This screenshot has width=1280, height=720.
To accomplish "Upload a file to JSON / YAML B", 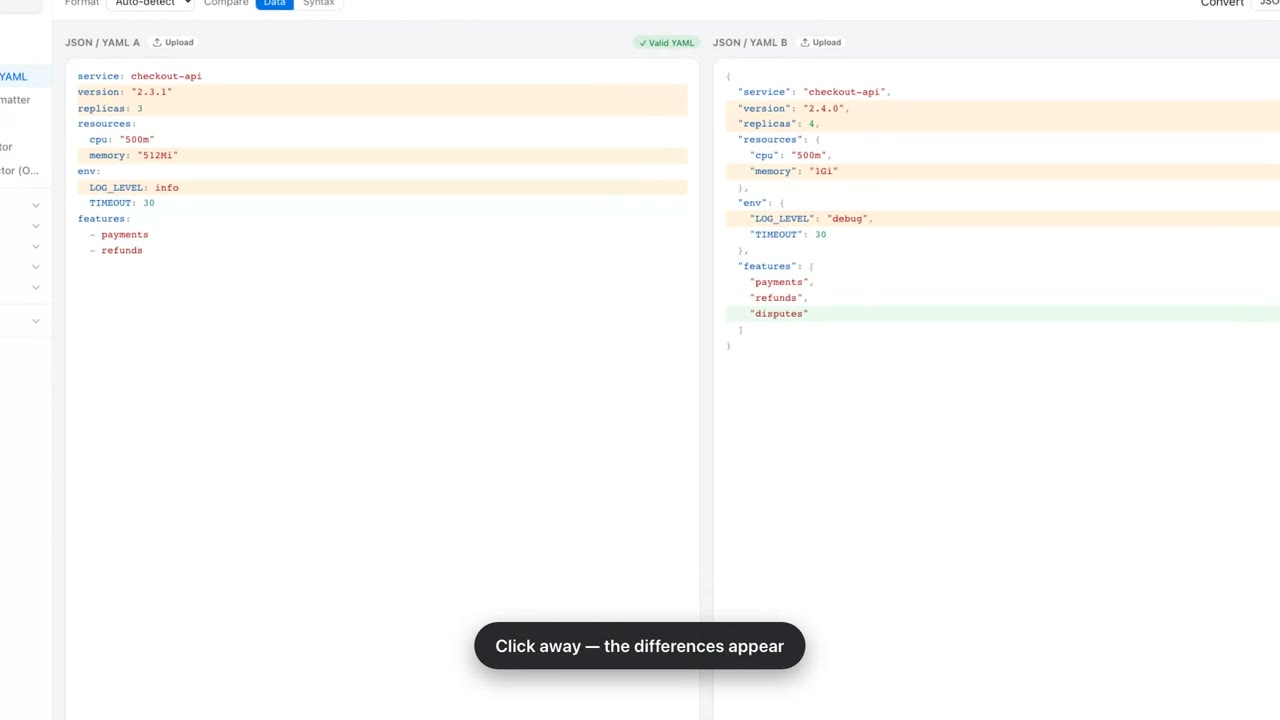I will (820, 42).
